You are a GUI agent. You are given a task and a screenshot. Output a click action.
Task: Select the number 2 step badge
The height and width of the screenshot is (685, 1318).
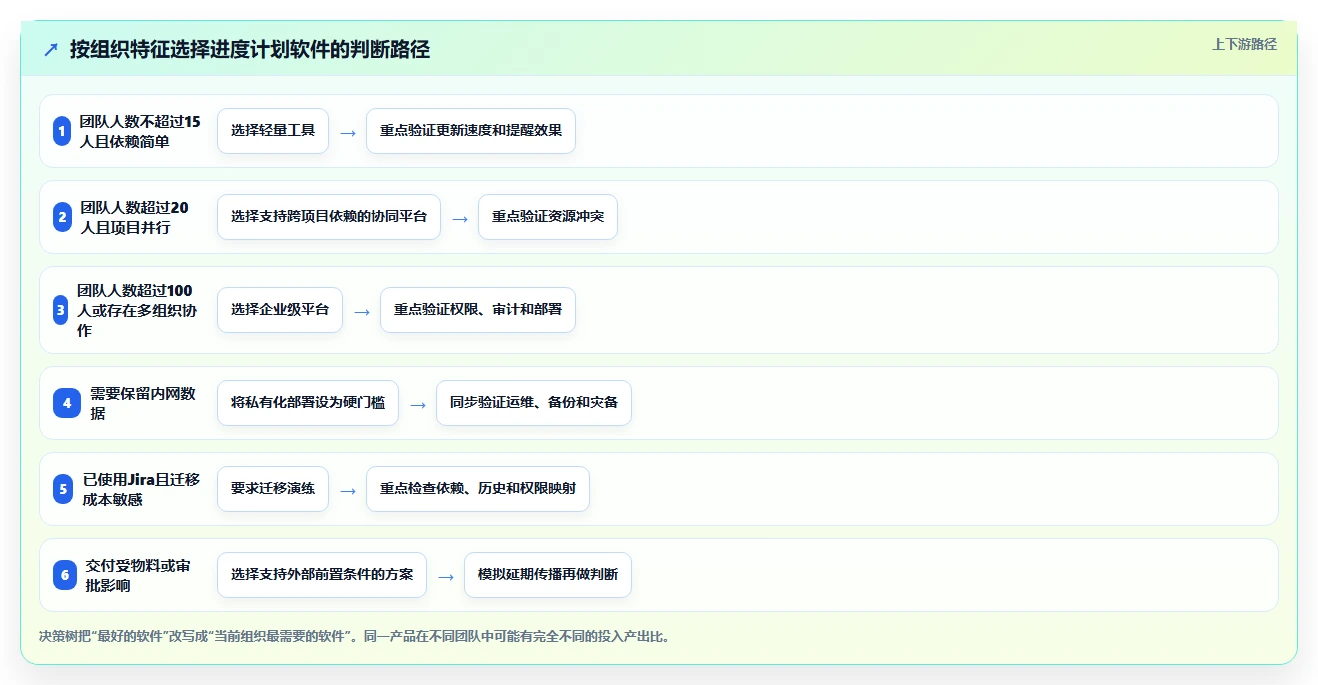[62, 217]
